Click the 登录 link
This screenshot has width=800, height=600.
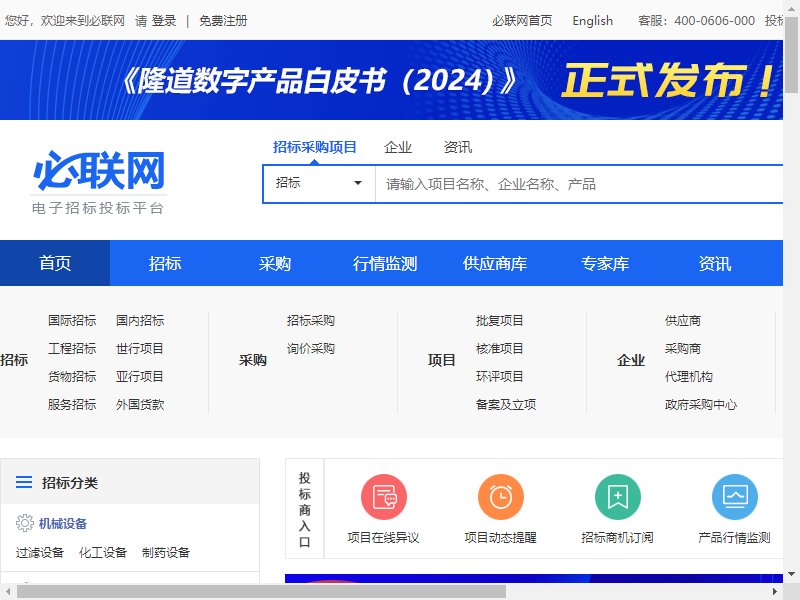point(164,21)
